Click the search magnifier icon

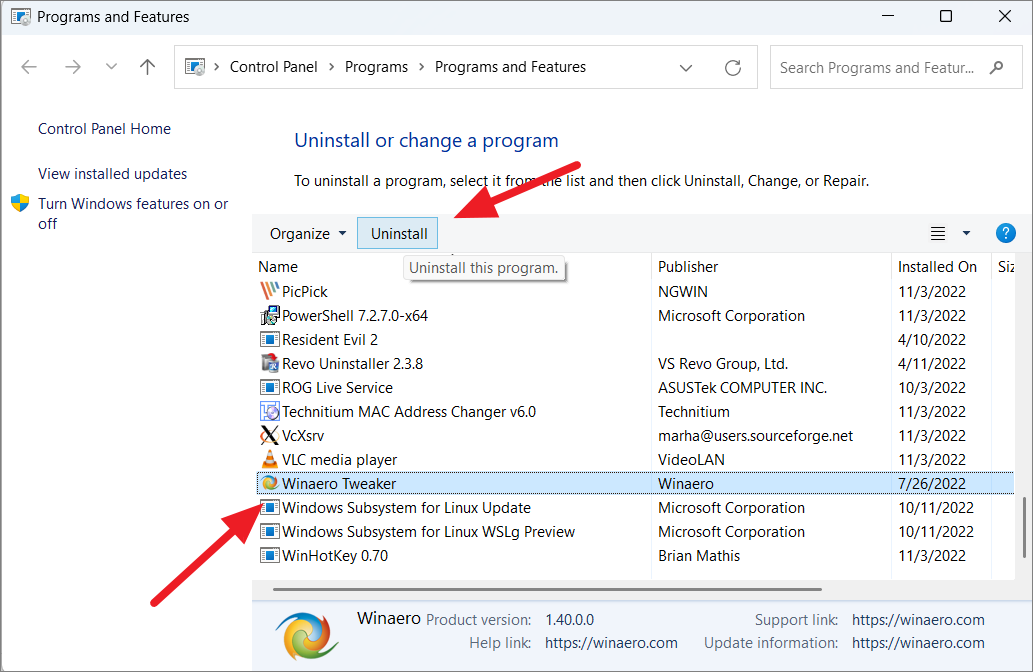(997, 67)
